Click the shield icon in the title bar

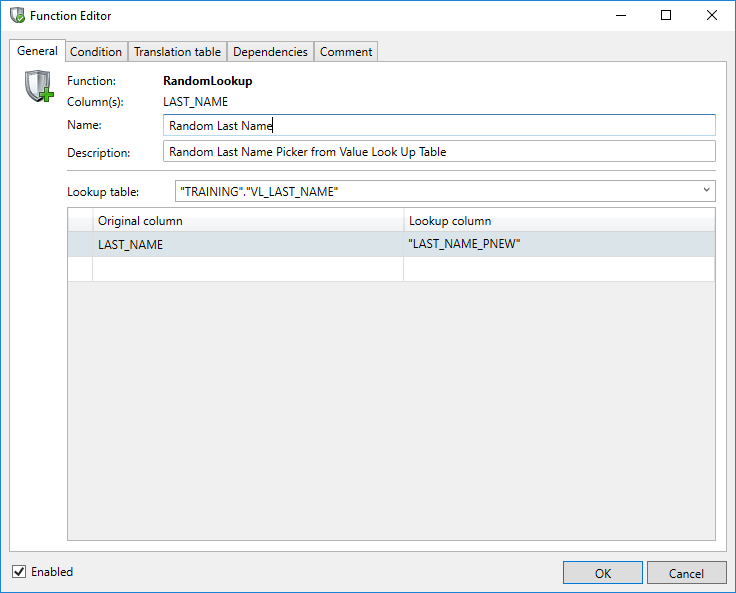pos(17,16)
